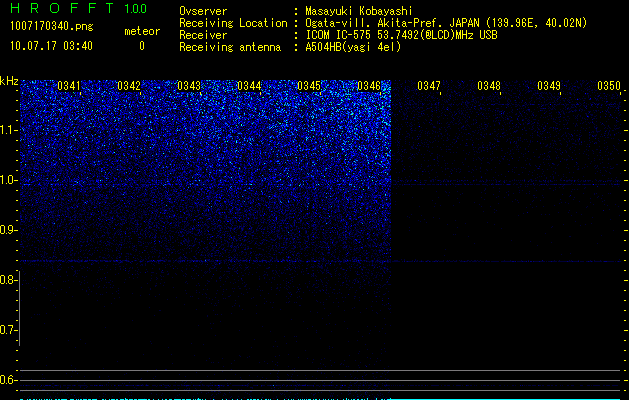
Task: Click the timestamp 10.07.17 03:40
Action: [51, 46]
